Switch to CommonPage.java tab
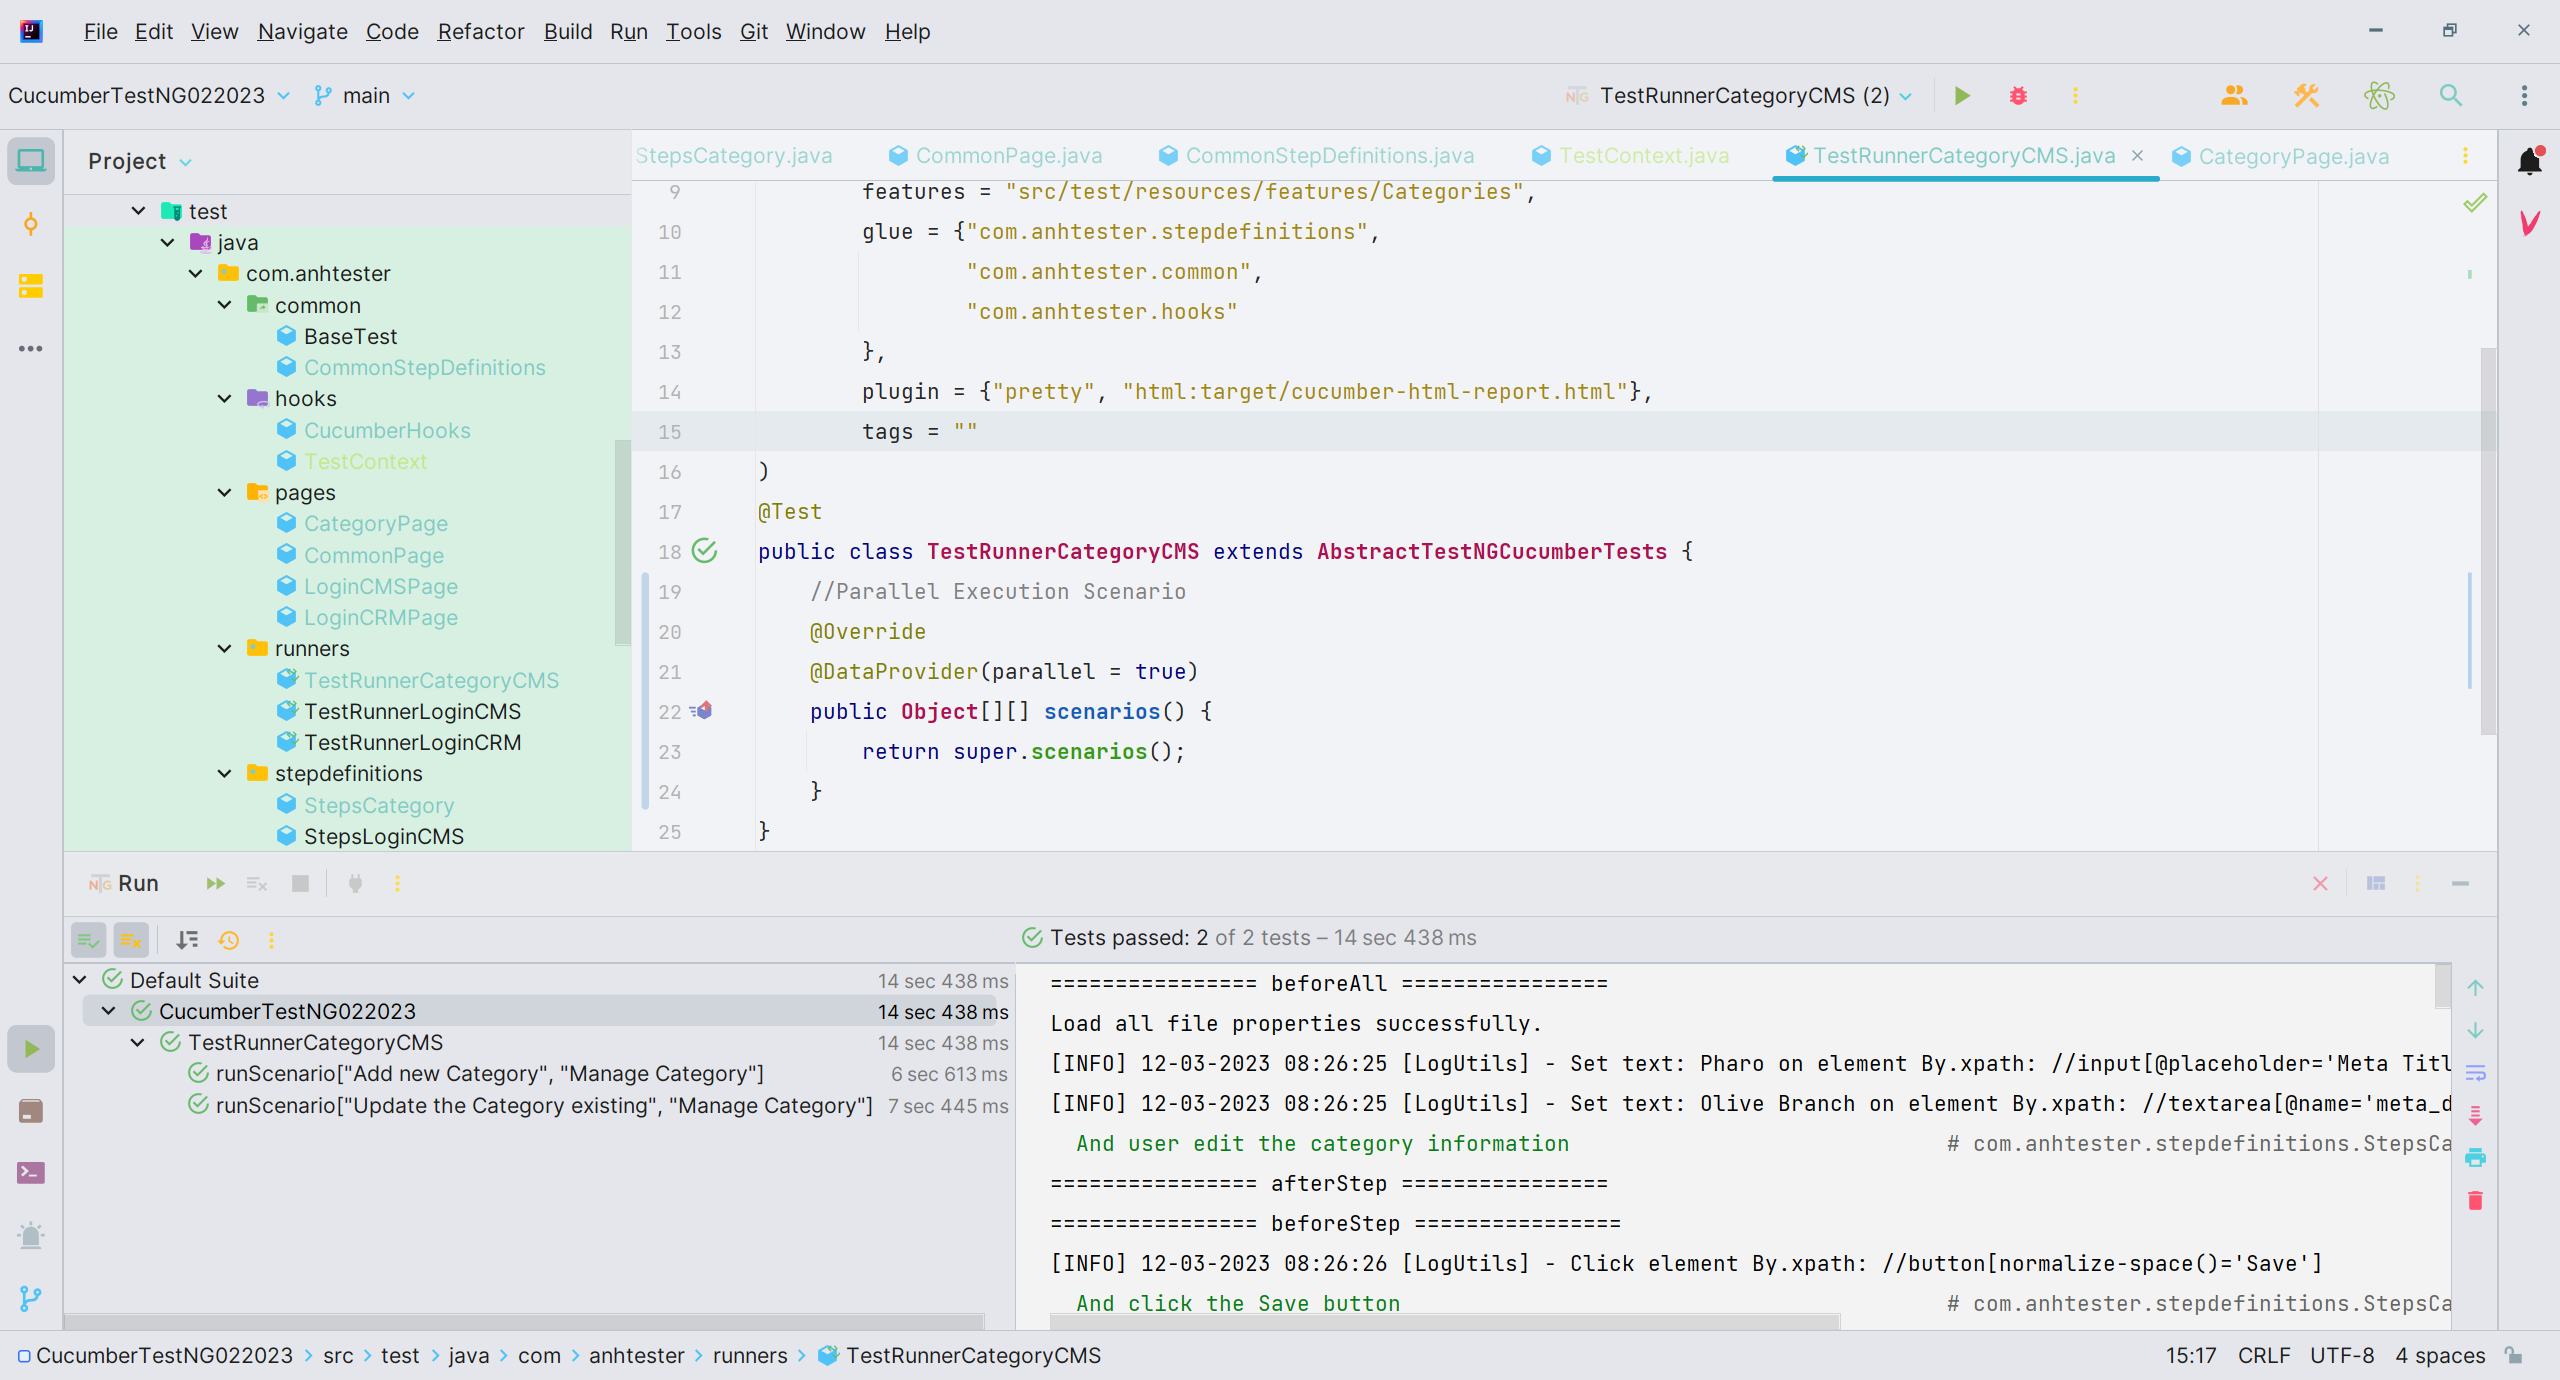 [996, 155]
